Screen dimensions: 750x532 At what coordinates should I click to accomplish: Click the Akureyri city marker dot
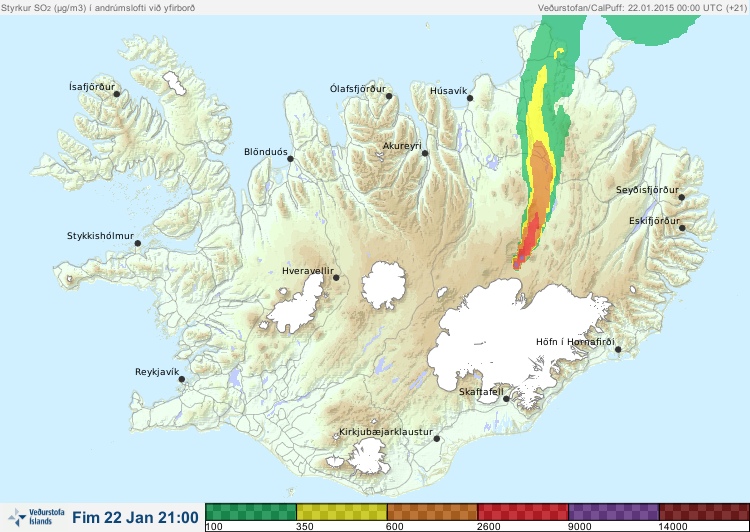coord(425,153)
